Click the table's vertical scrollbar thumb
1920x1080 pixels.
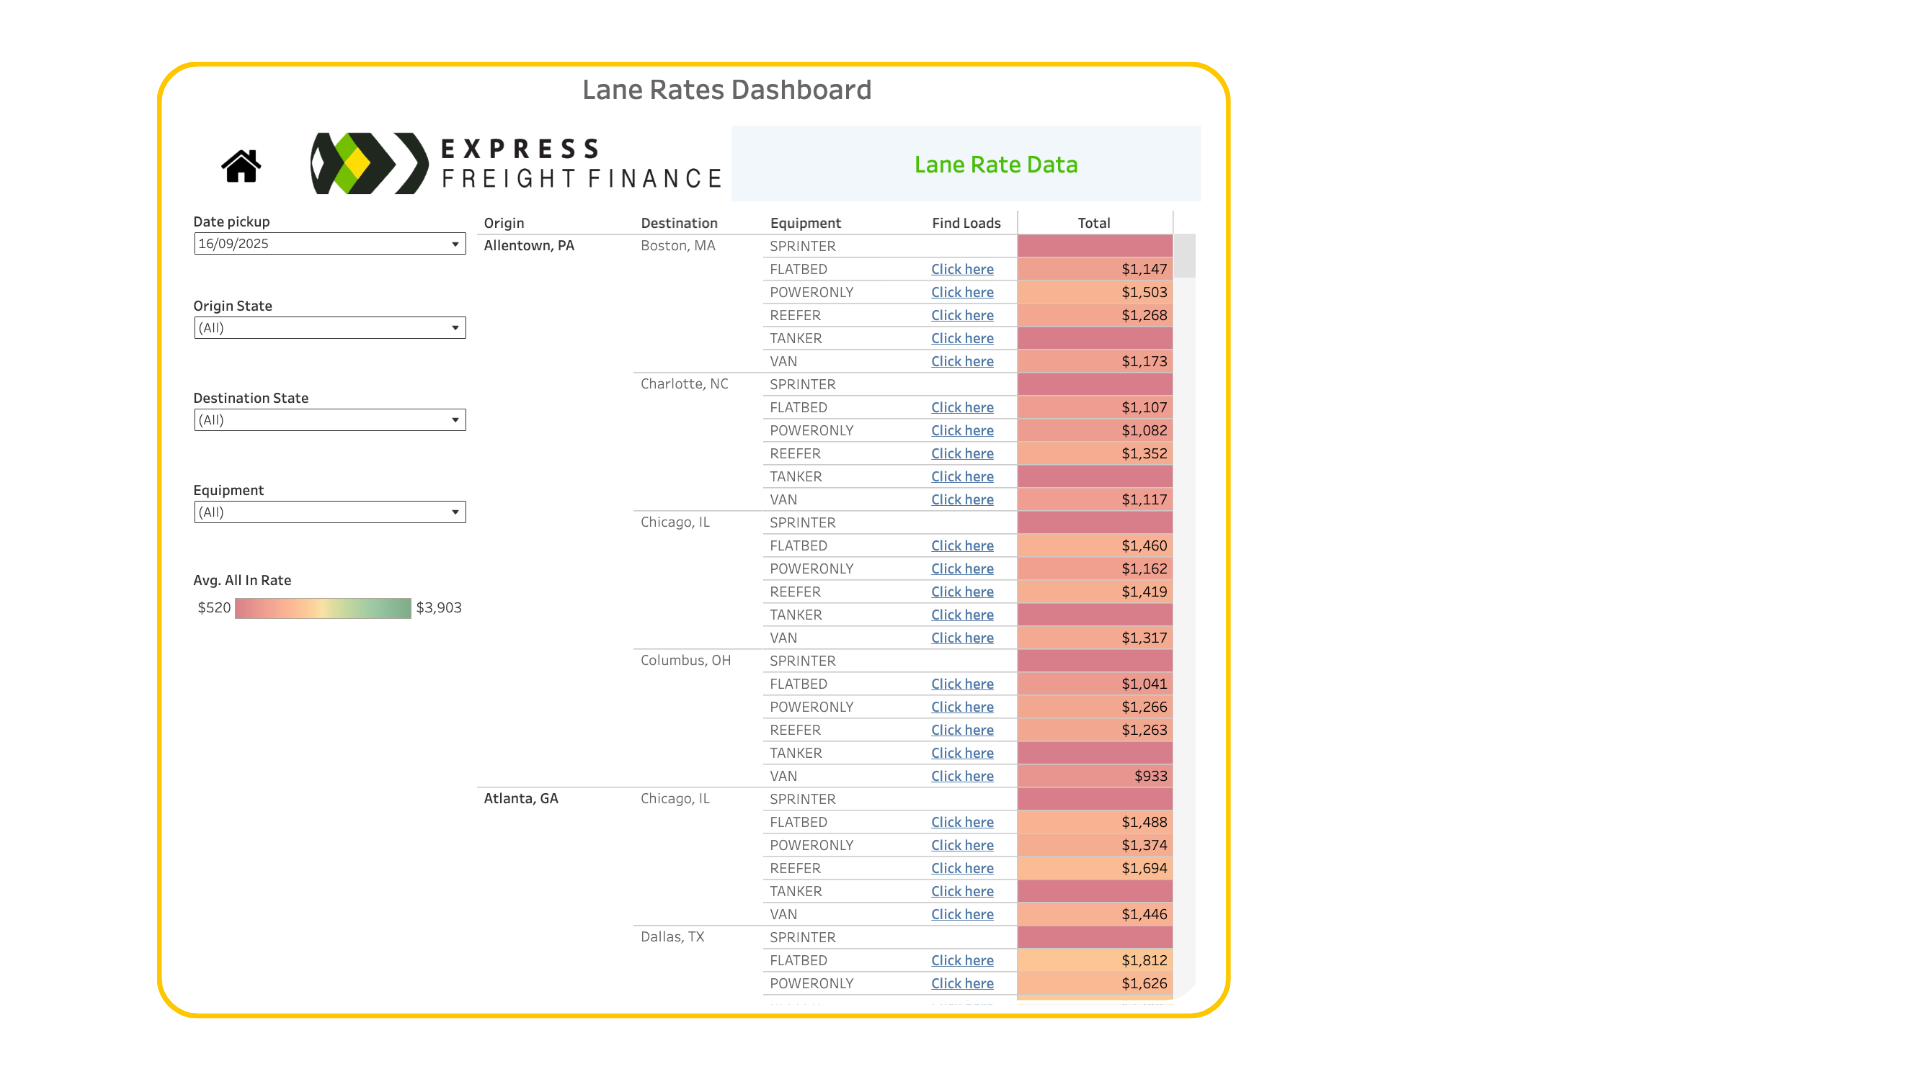click(1185, 256)
